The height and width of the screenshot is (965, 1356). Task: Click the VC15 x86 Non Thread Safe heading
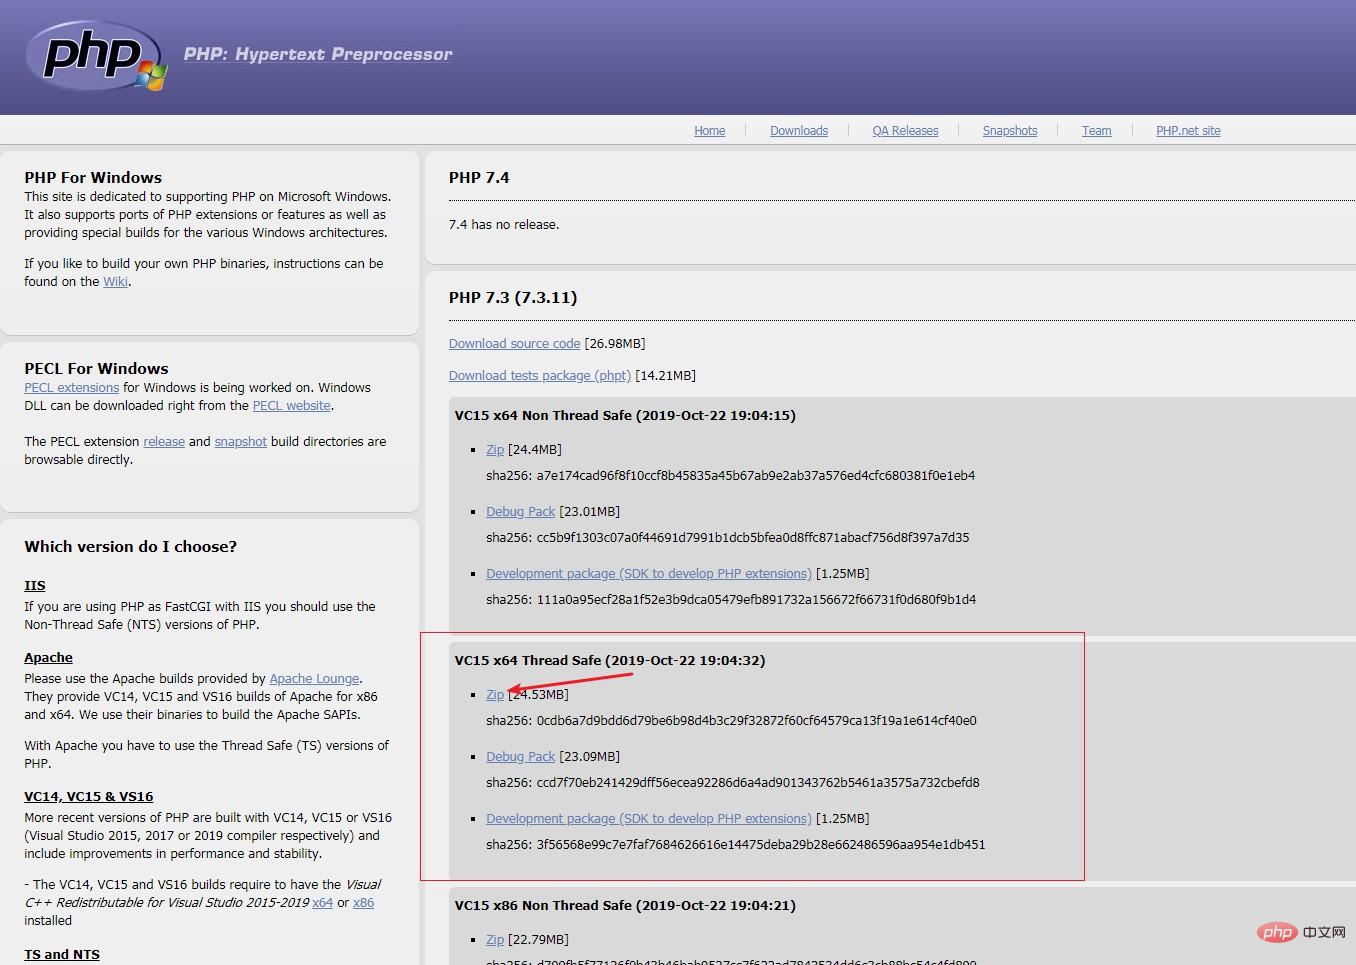(x=625, y=906)
